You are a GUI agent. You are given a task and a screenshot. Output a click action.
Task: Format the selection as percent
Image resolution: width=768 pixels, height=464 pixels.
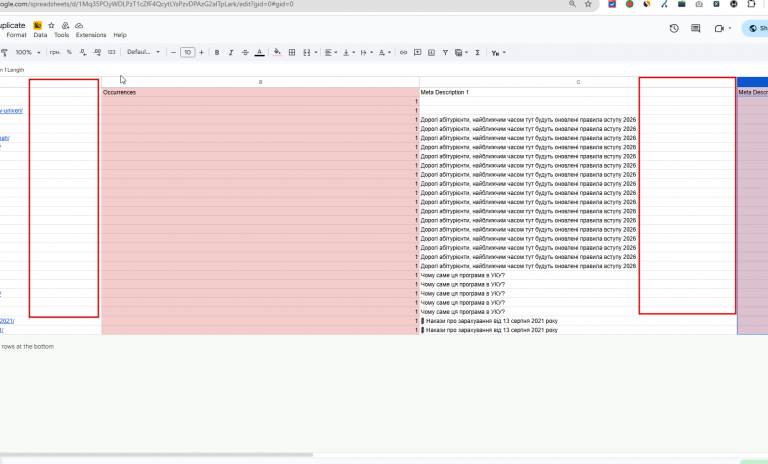click(69, 52)
